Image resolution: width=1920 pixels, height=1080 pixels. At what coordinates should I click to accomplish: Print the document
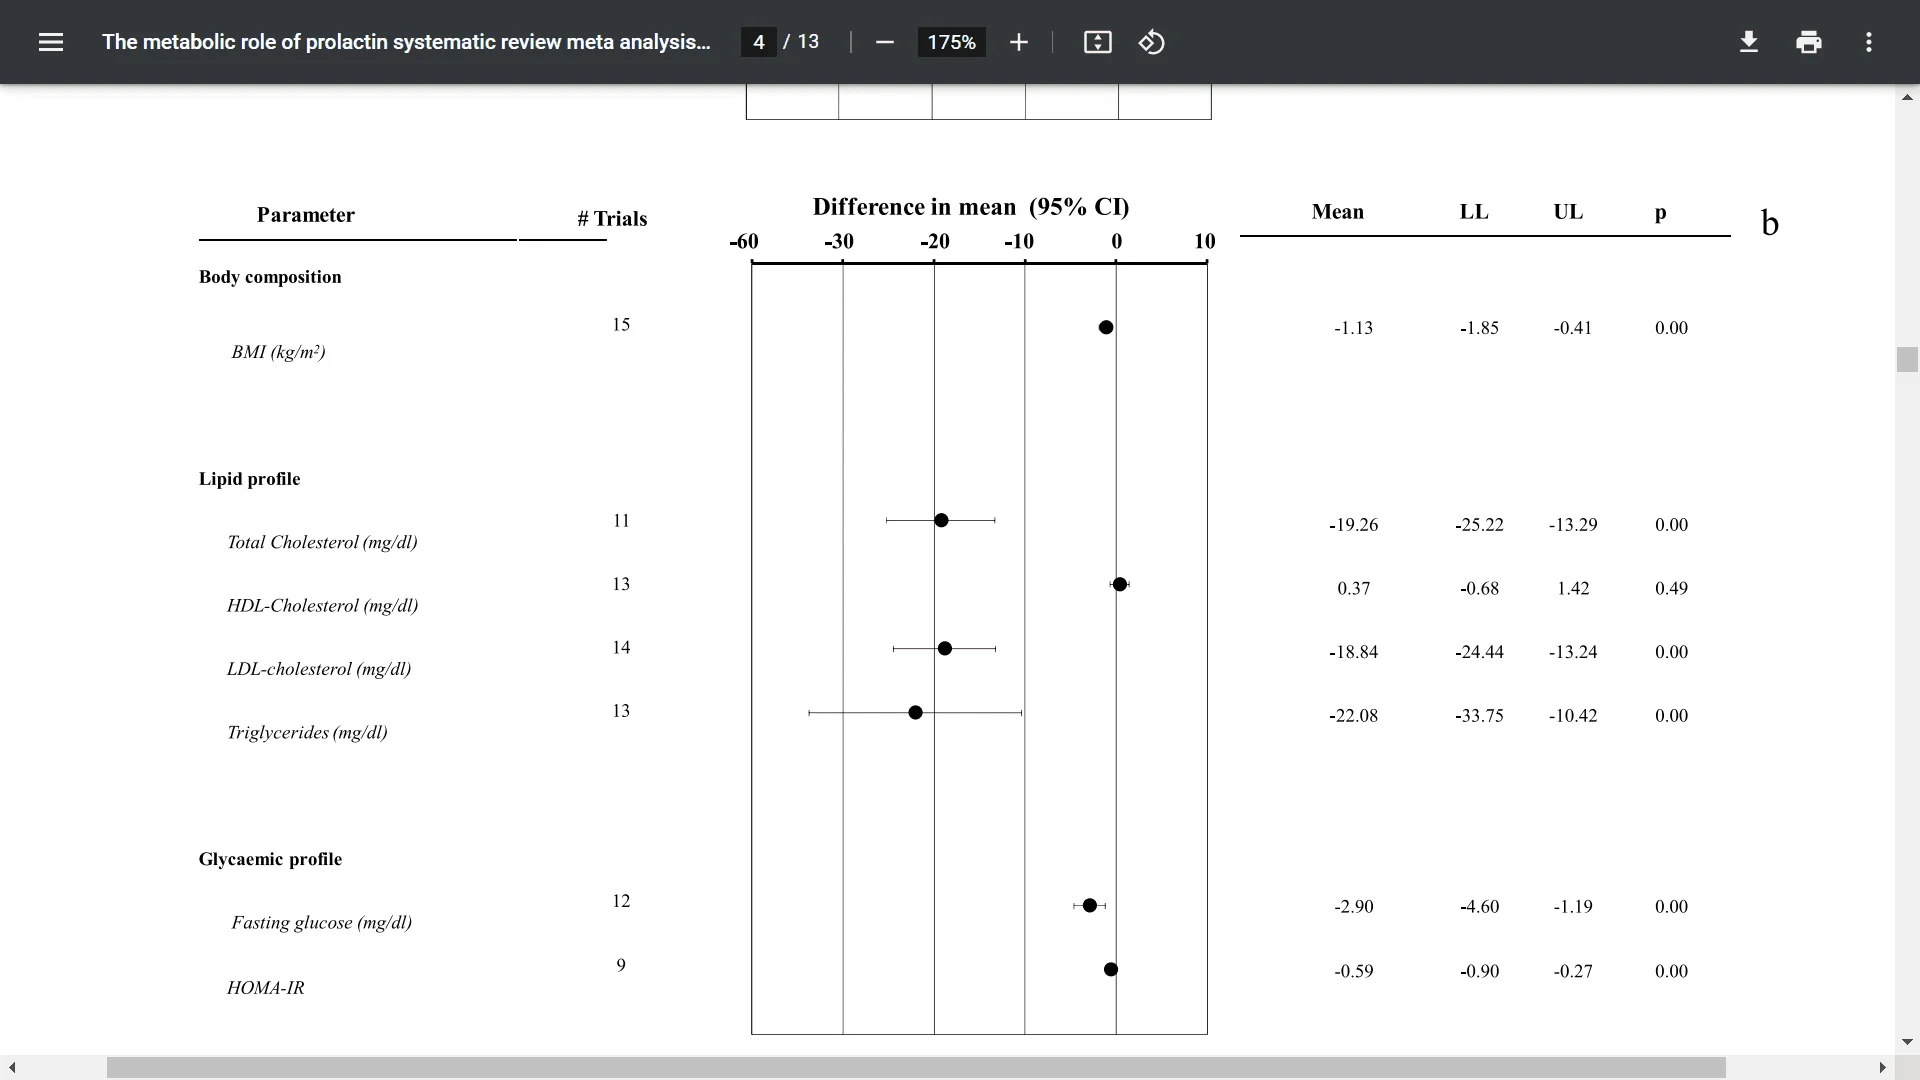pyautogui.click(x=1808, y=42)
